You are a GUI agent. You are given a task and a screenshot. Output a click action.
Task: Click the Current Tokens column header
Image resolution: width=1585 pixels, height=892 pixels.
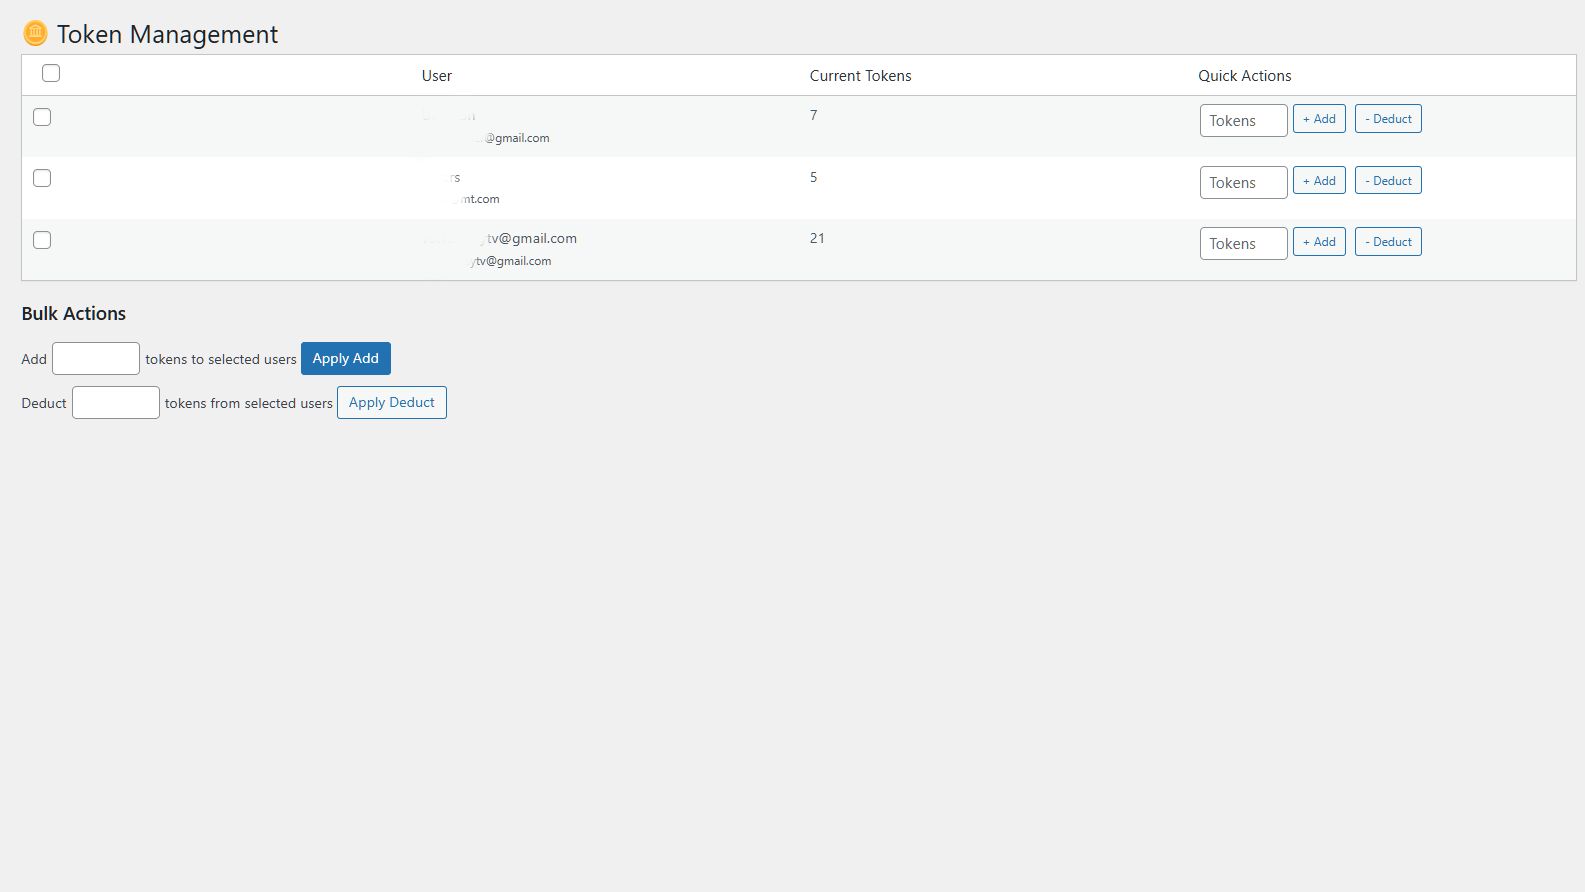861,76
